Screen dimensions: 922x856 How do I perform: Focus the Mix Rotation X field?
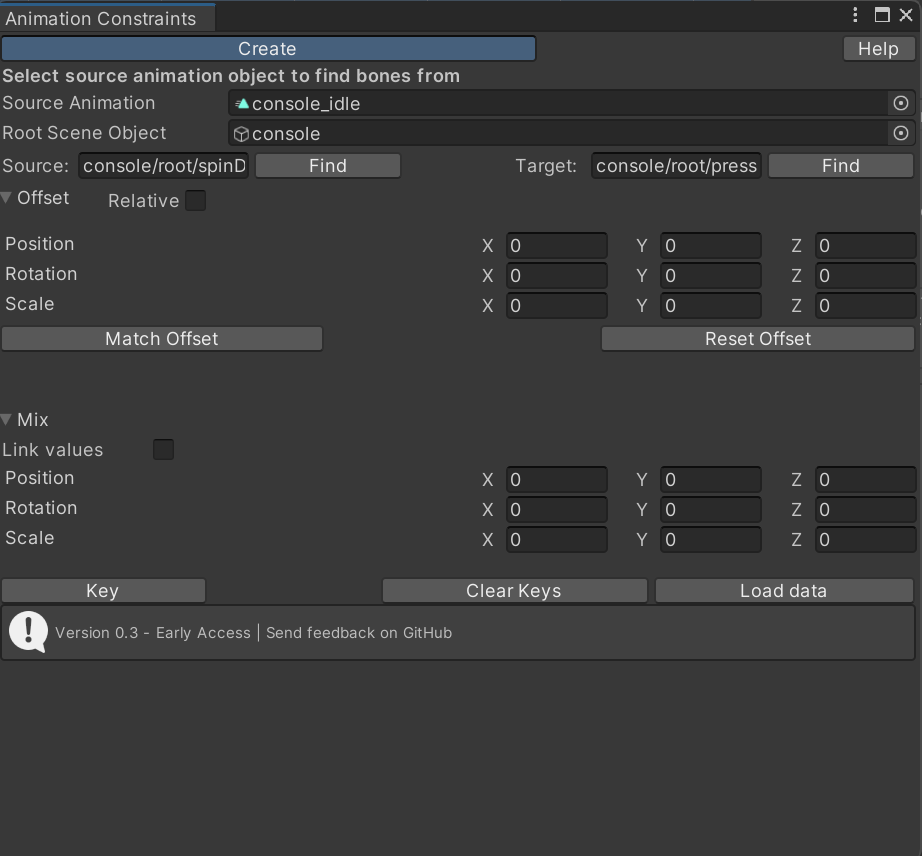point(557,510)
